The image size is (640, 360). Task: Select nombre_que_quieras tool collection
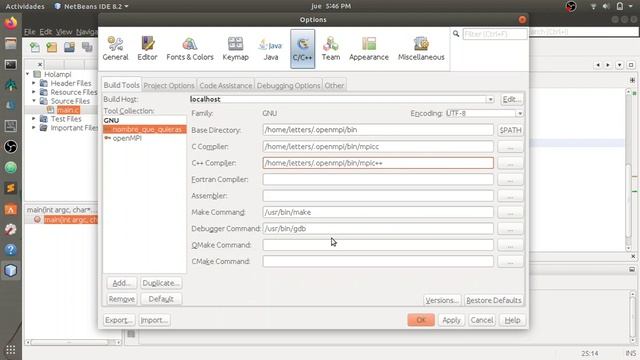point(145,129)
